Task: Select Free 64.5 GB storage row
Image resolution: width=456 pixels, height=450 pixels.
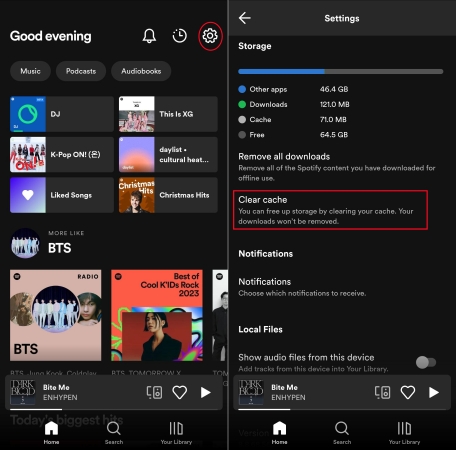Action: (293, 135)
